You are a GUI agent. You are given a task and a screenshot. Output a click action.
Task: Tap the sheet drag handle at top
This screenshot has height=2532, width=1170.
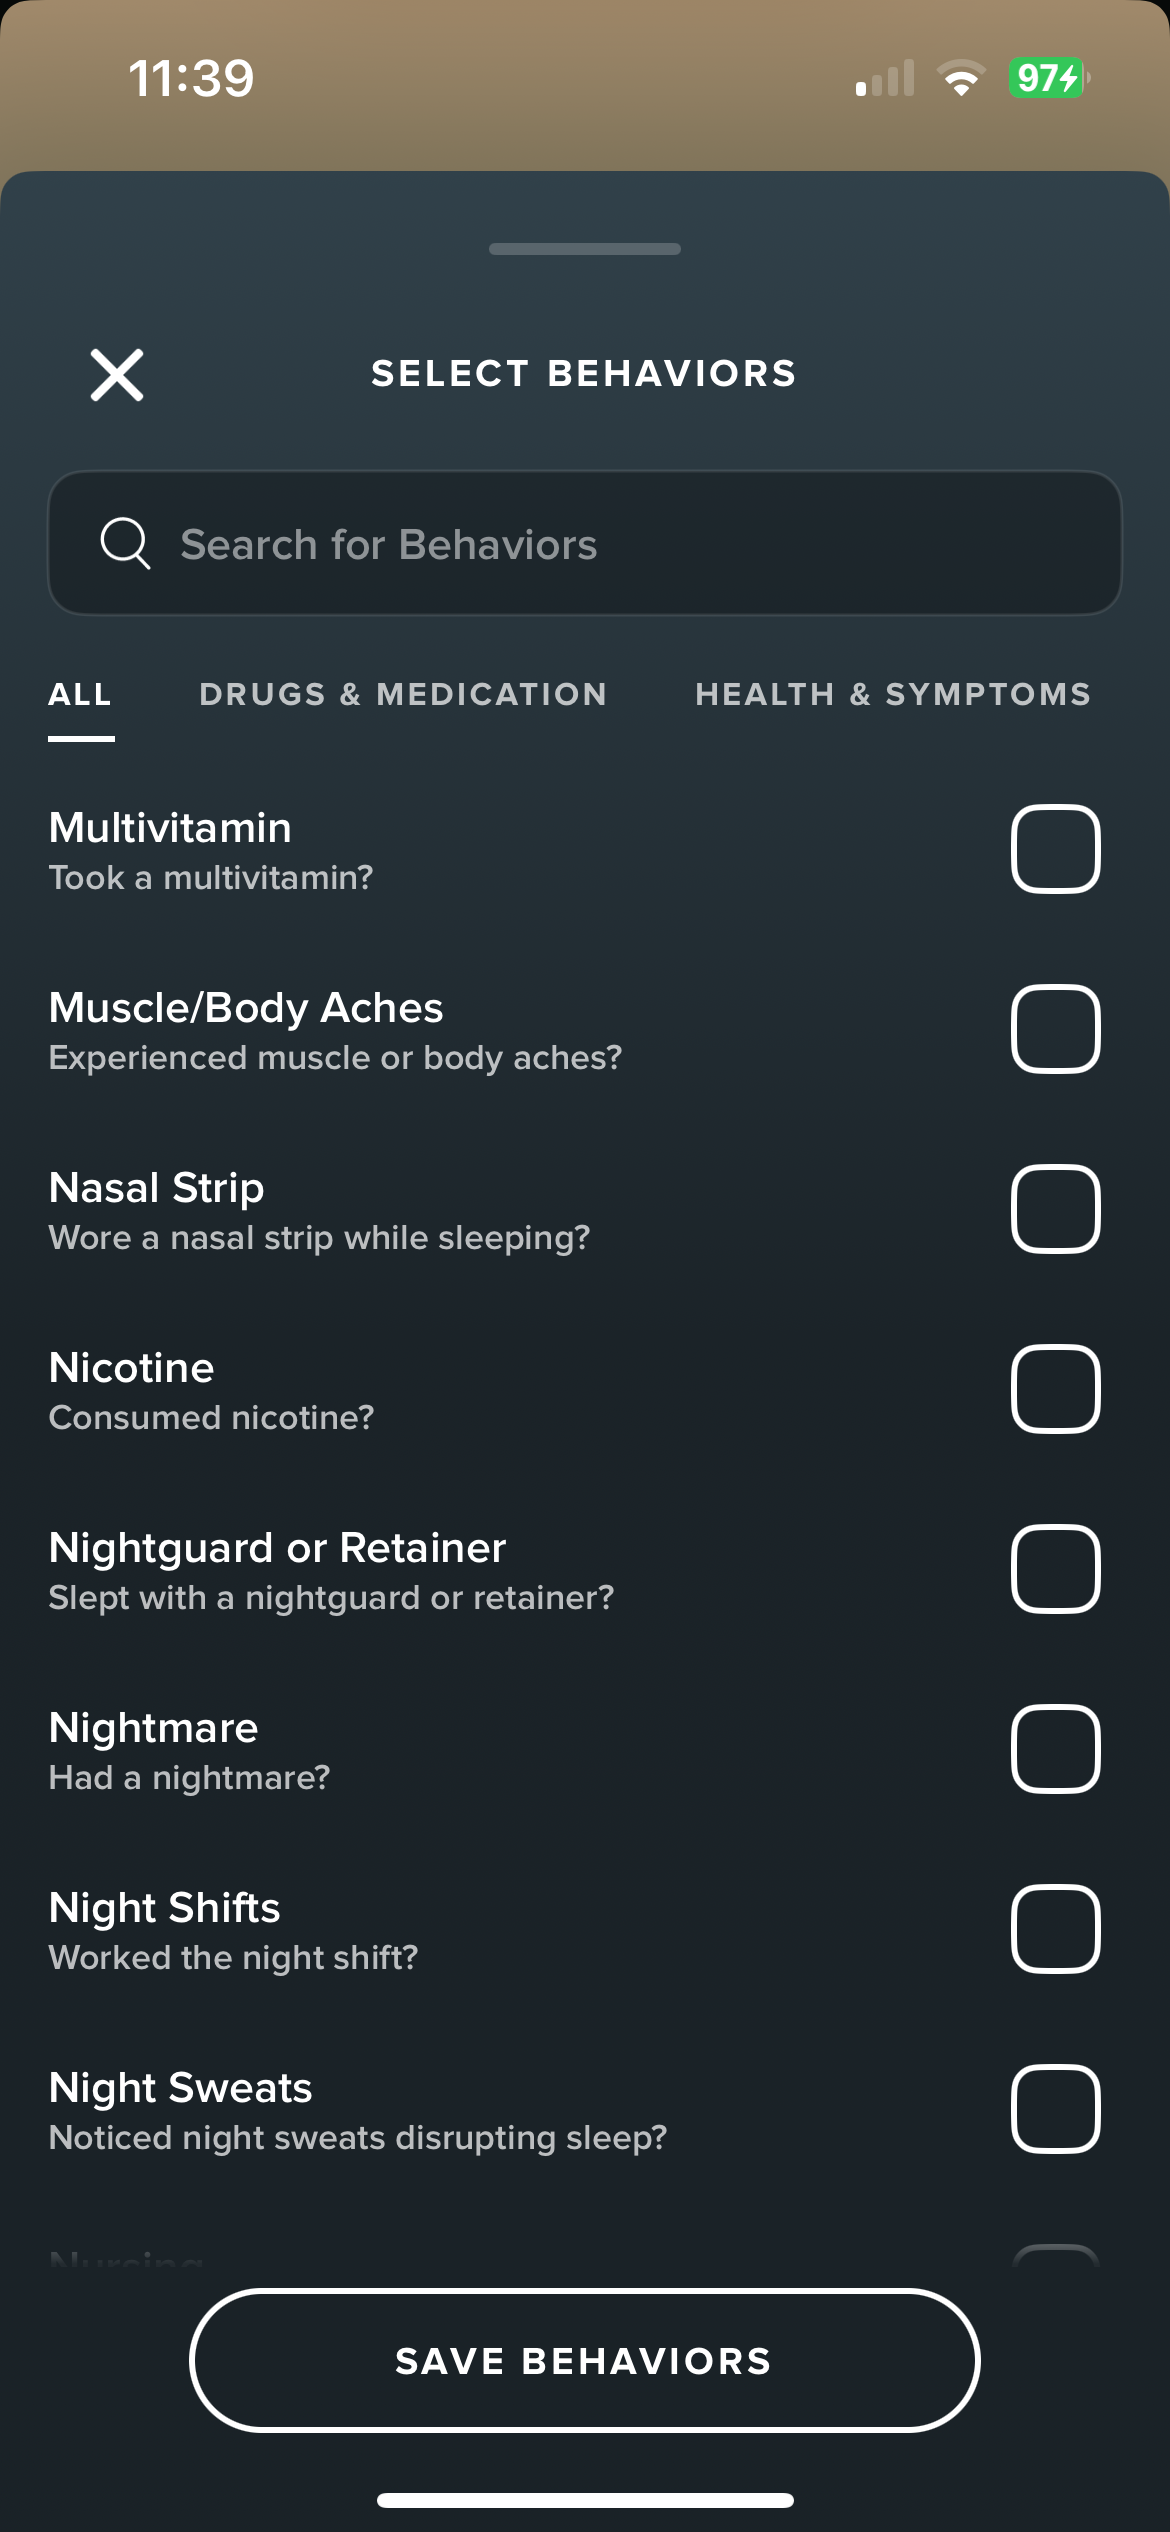tap(585, 249)
